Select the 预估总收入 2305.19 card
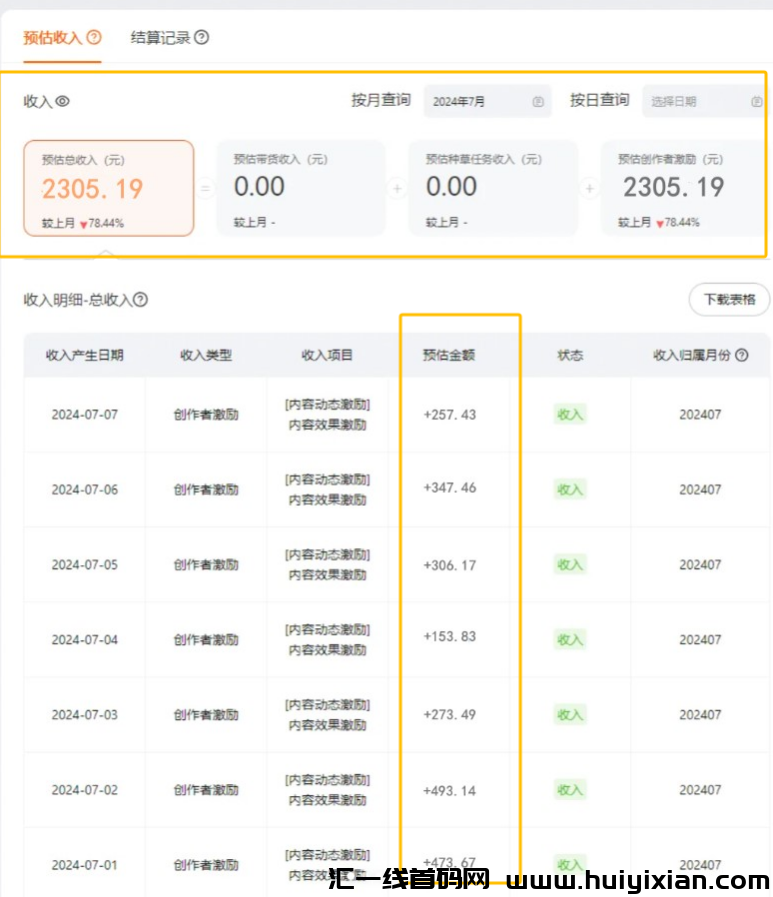 (x=109, y=188)
